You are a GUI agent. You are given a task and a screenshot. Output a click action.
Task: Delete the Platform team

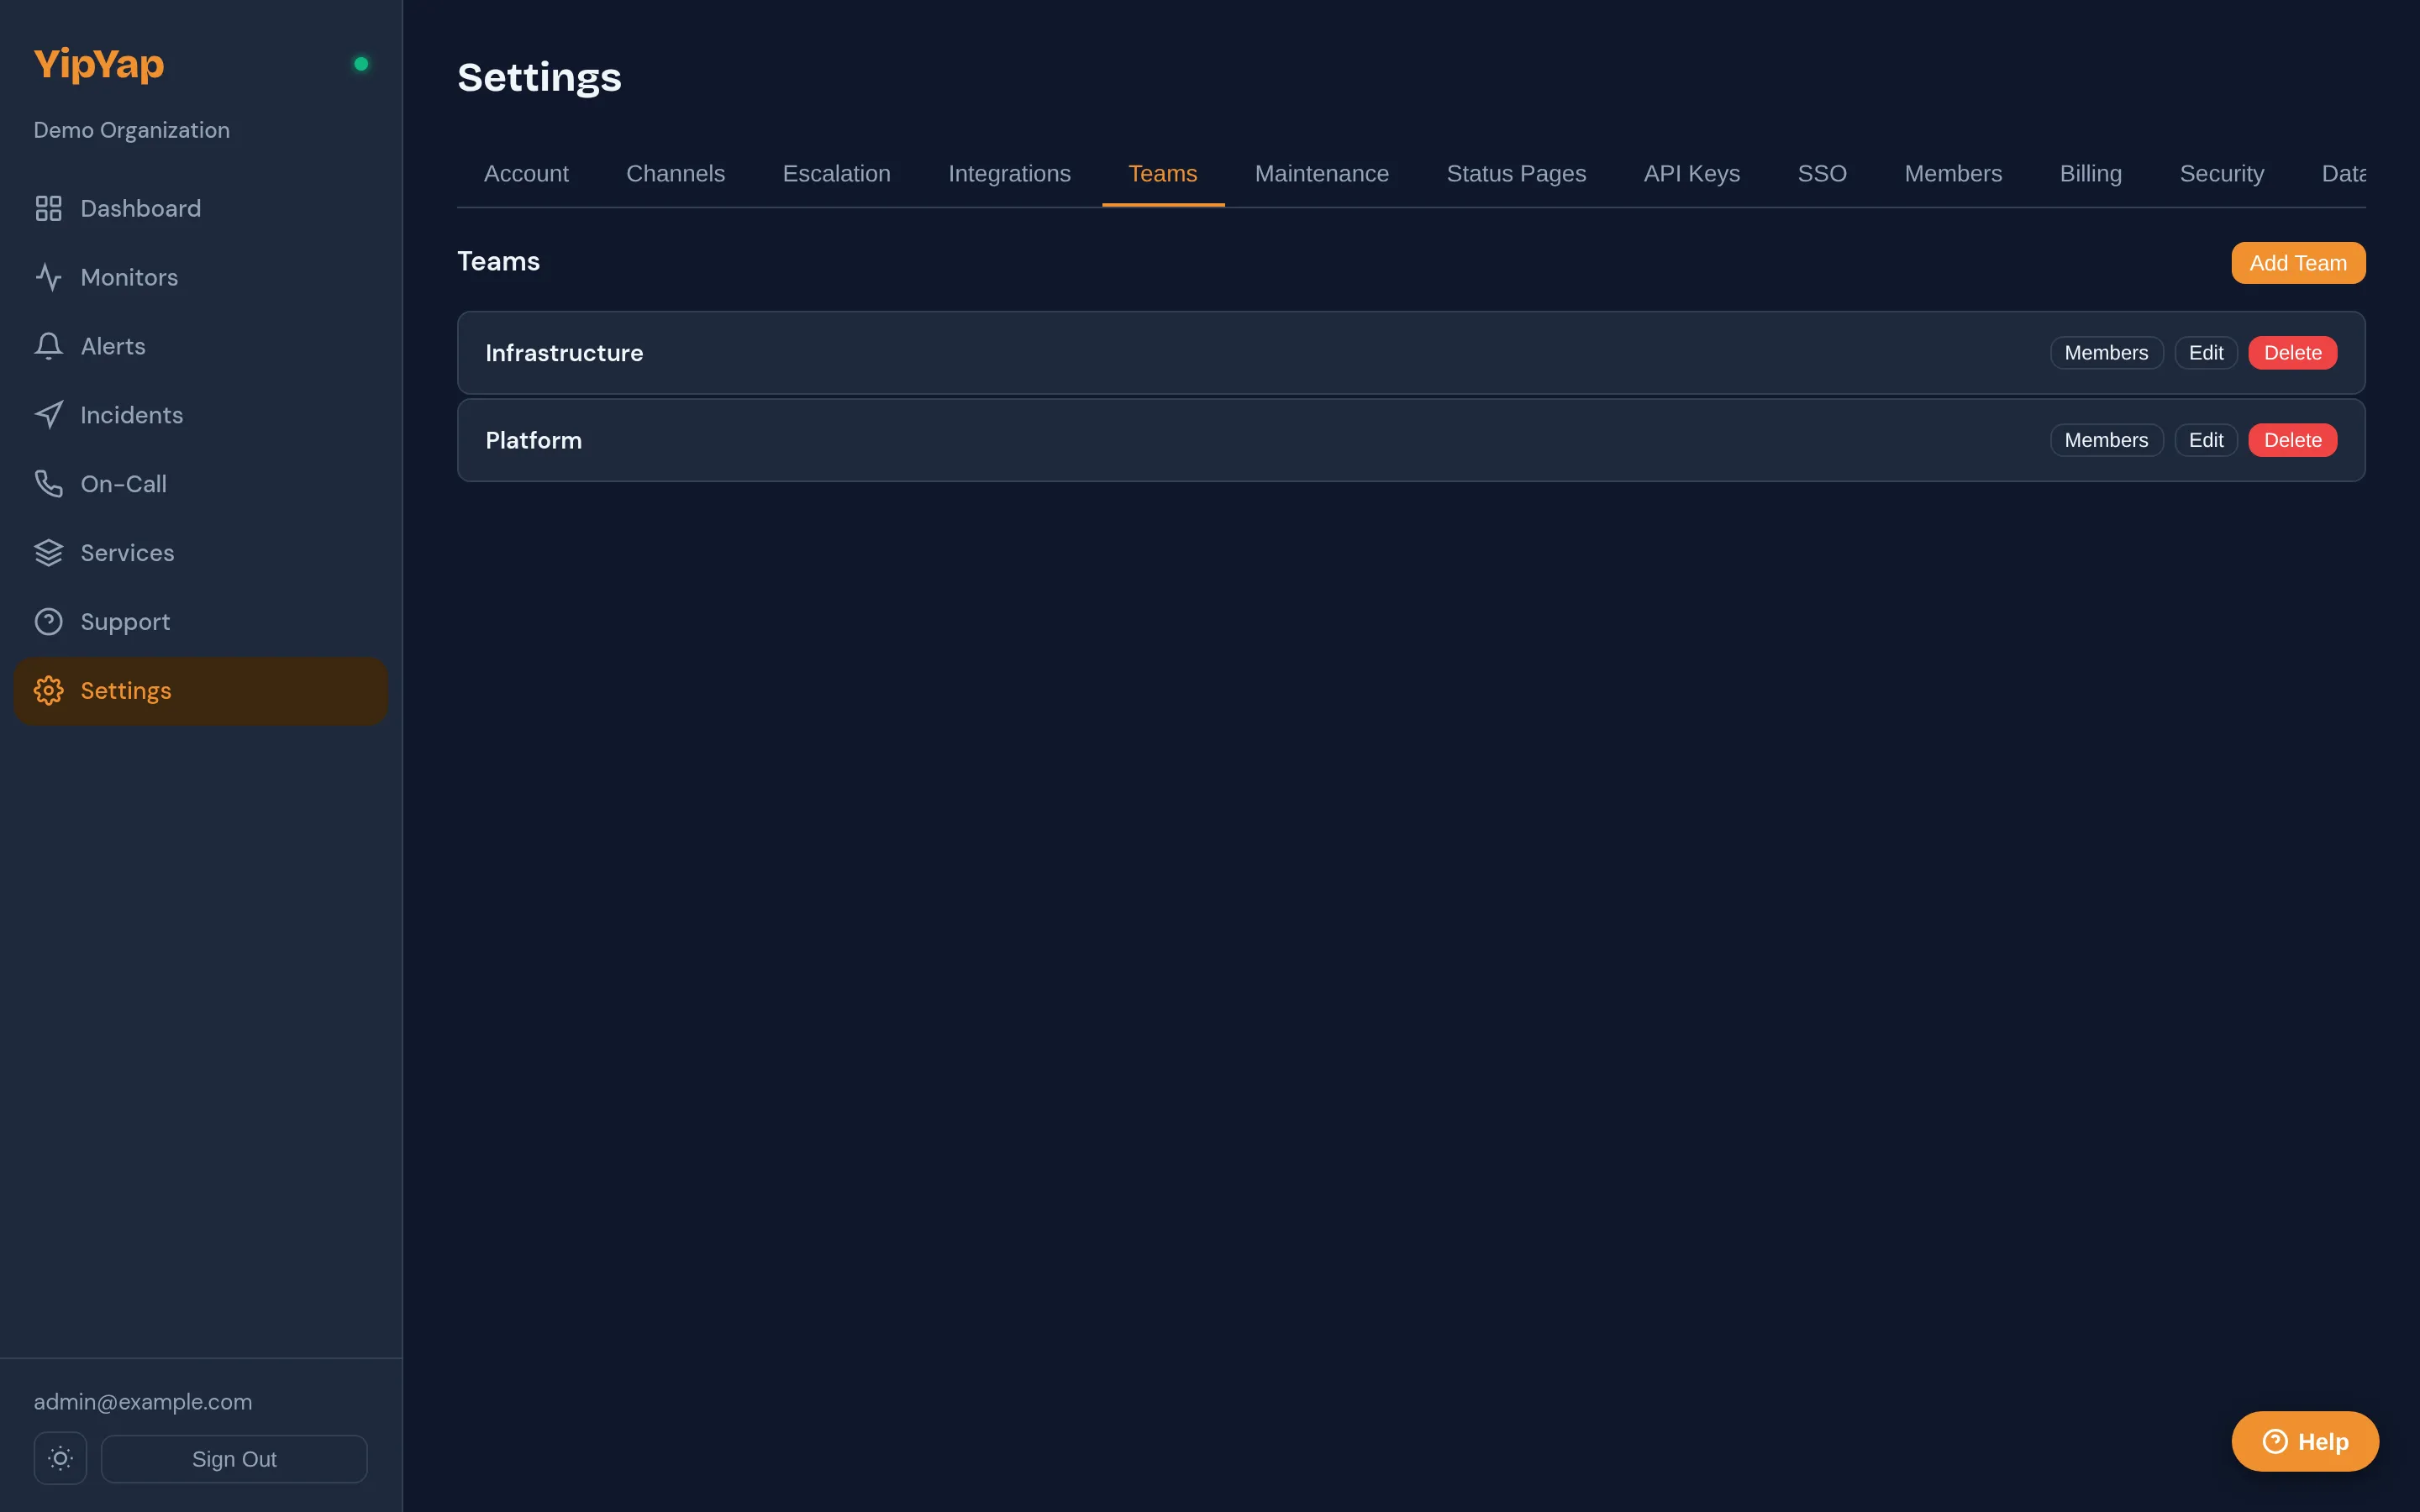click(2291, 439)
